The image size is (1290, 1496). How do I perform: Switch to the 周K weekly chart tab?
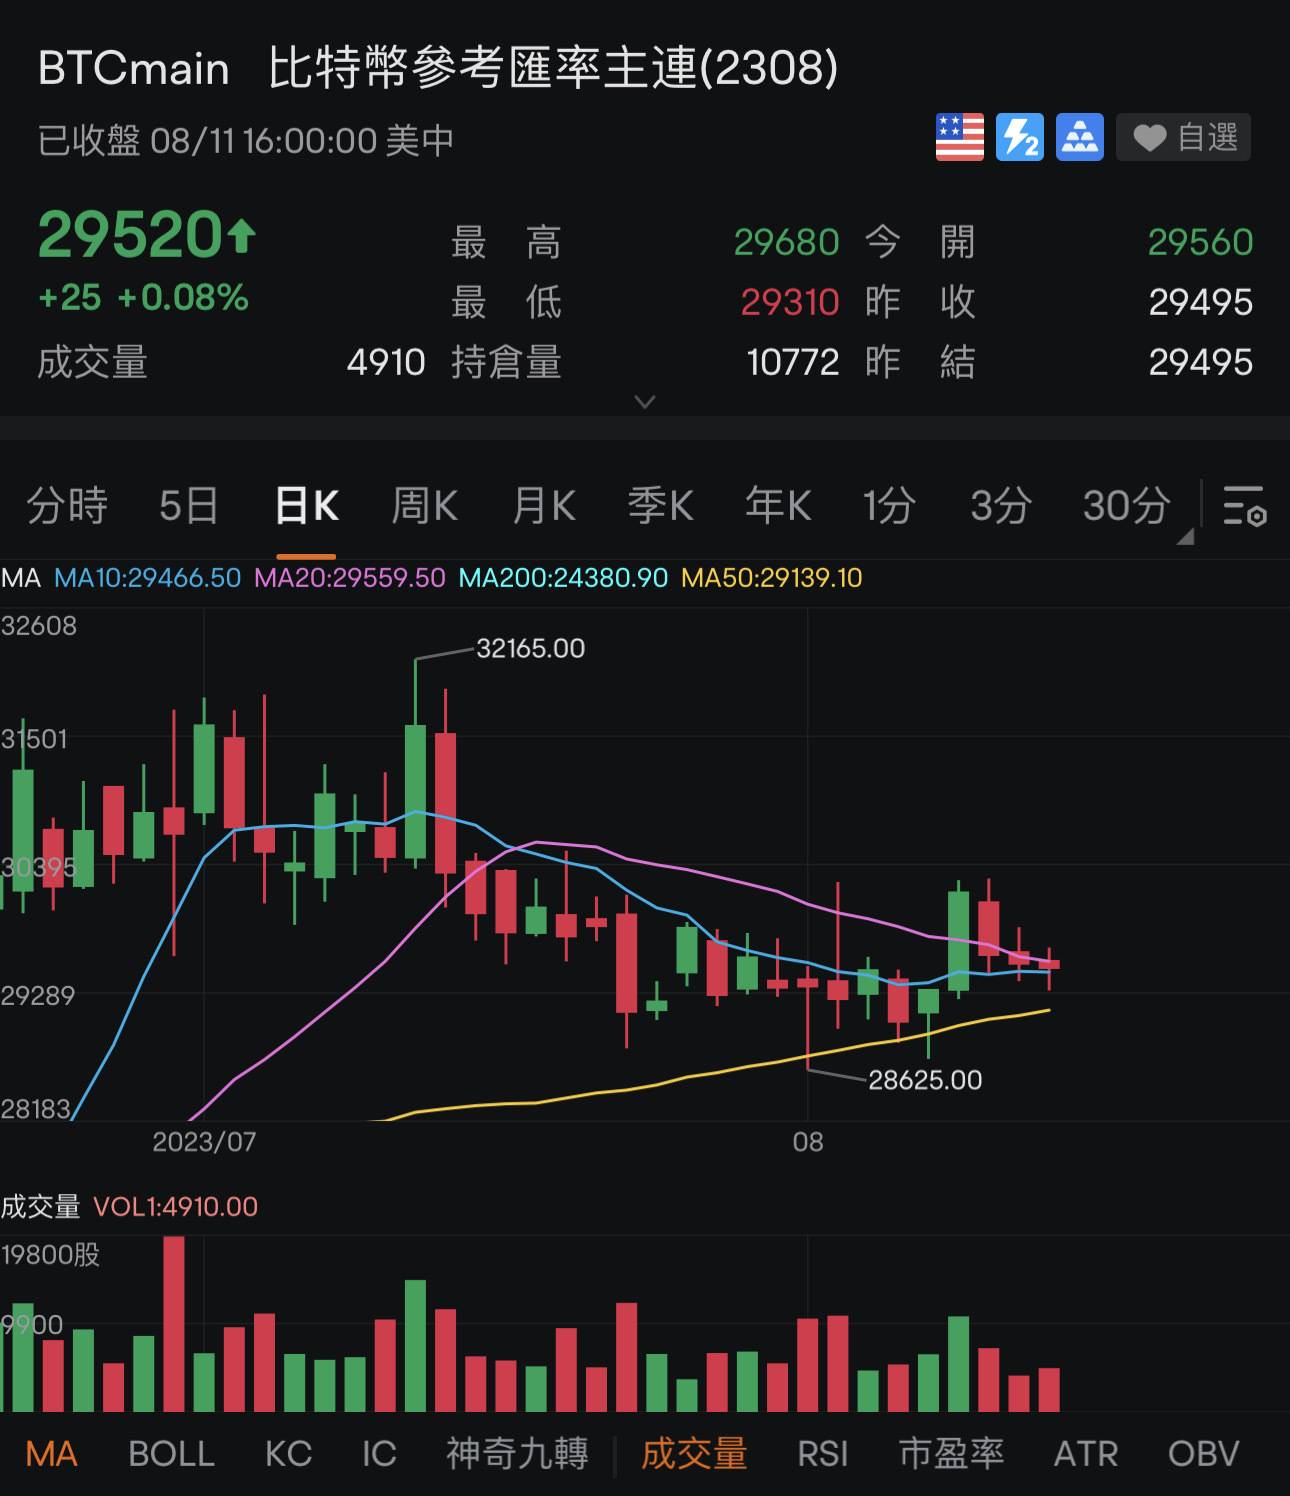tap(424, 506)
